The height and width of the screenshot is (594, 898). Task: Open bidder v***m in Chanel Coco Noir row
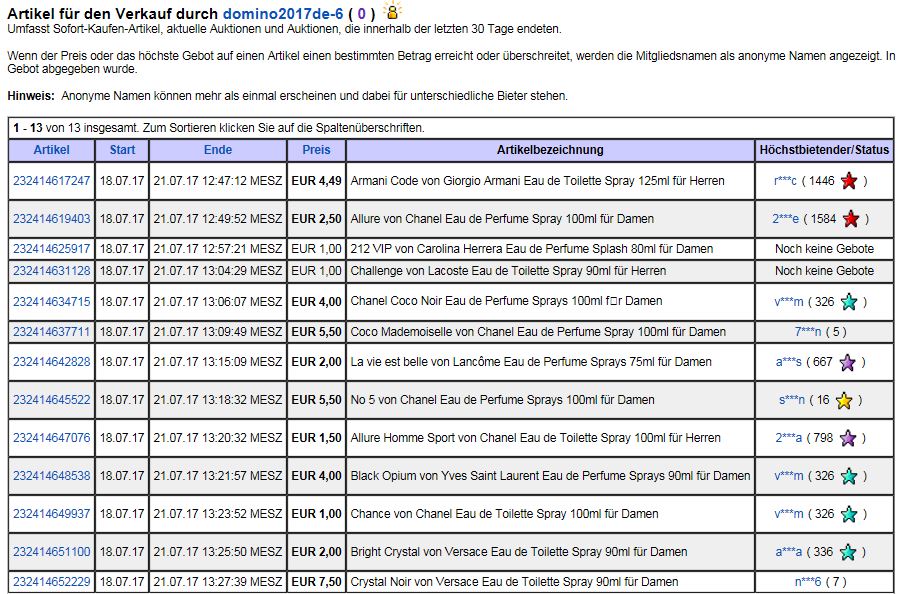(x=789, y=301)
